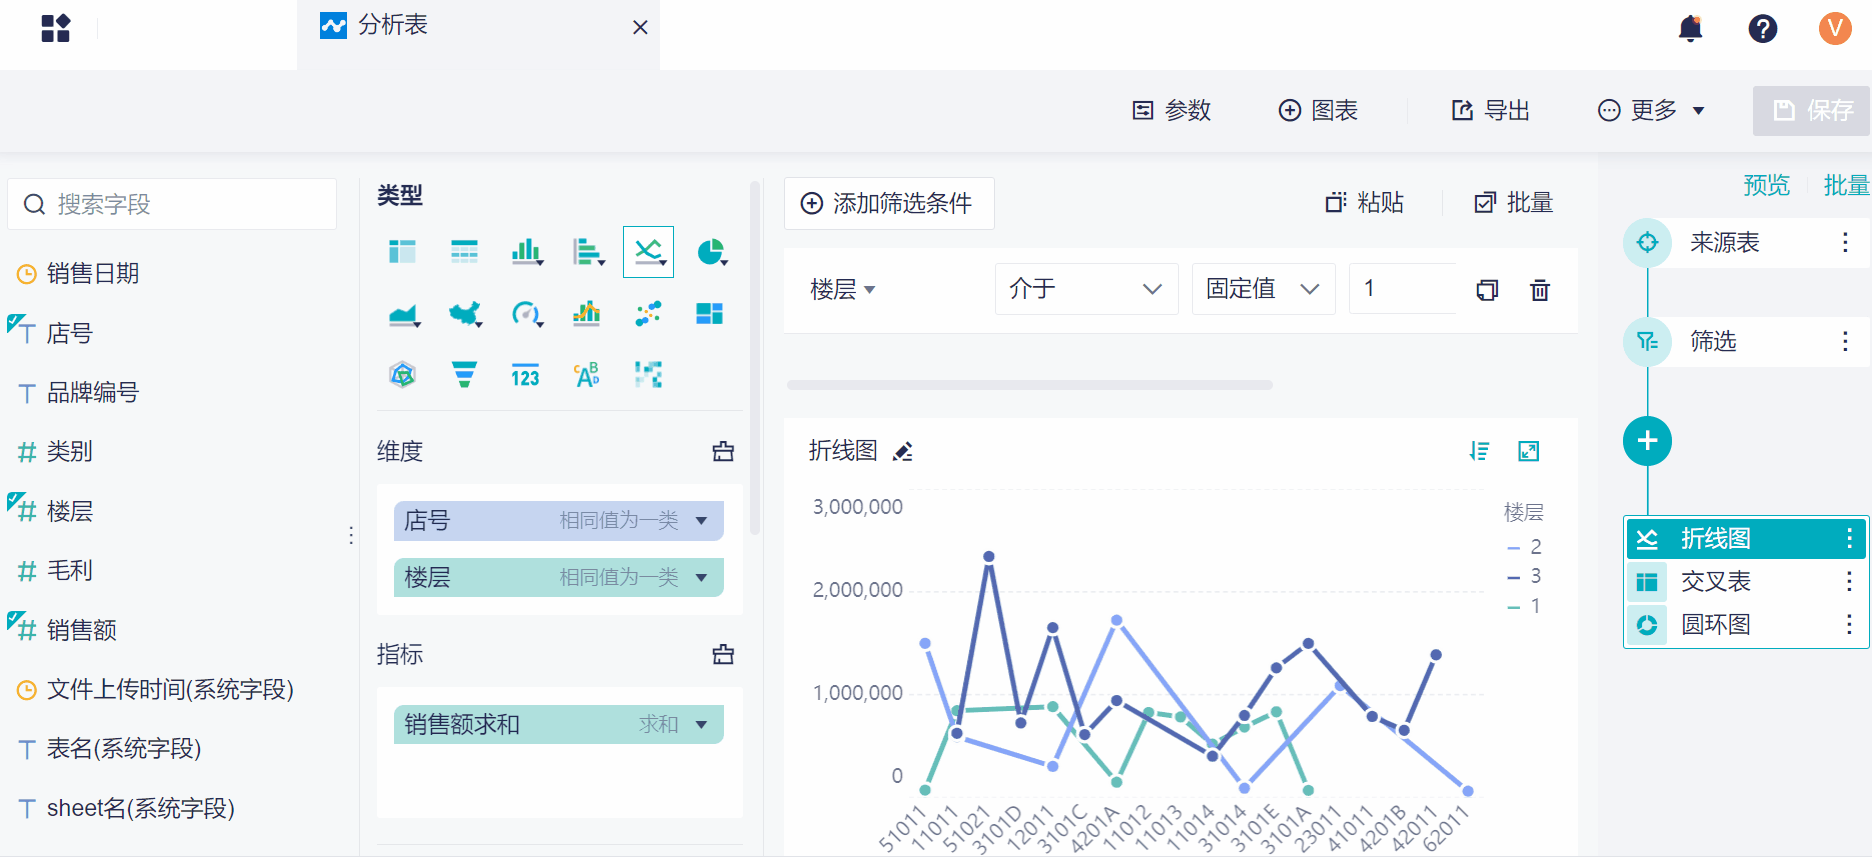Pick the pie chart type icon
The height and width of the screenshot is (857, 1872).
[x=711, y=252]
